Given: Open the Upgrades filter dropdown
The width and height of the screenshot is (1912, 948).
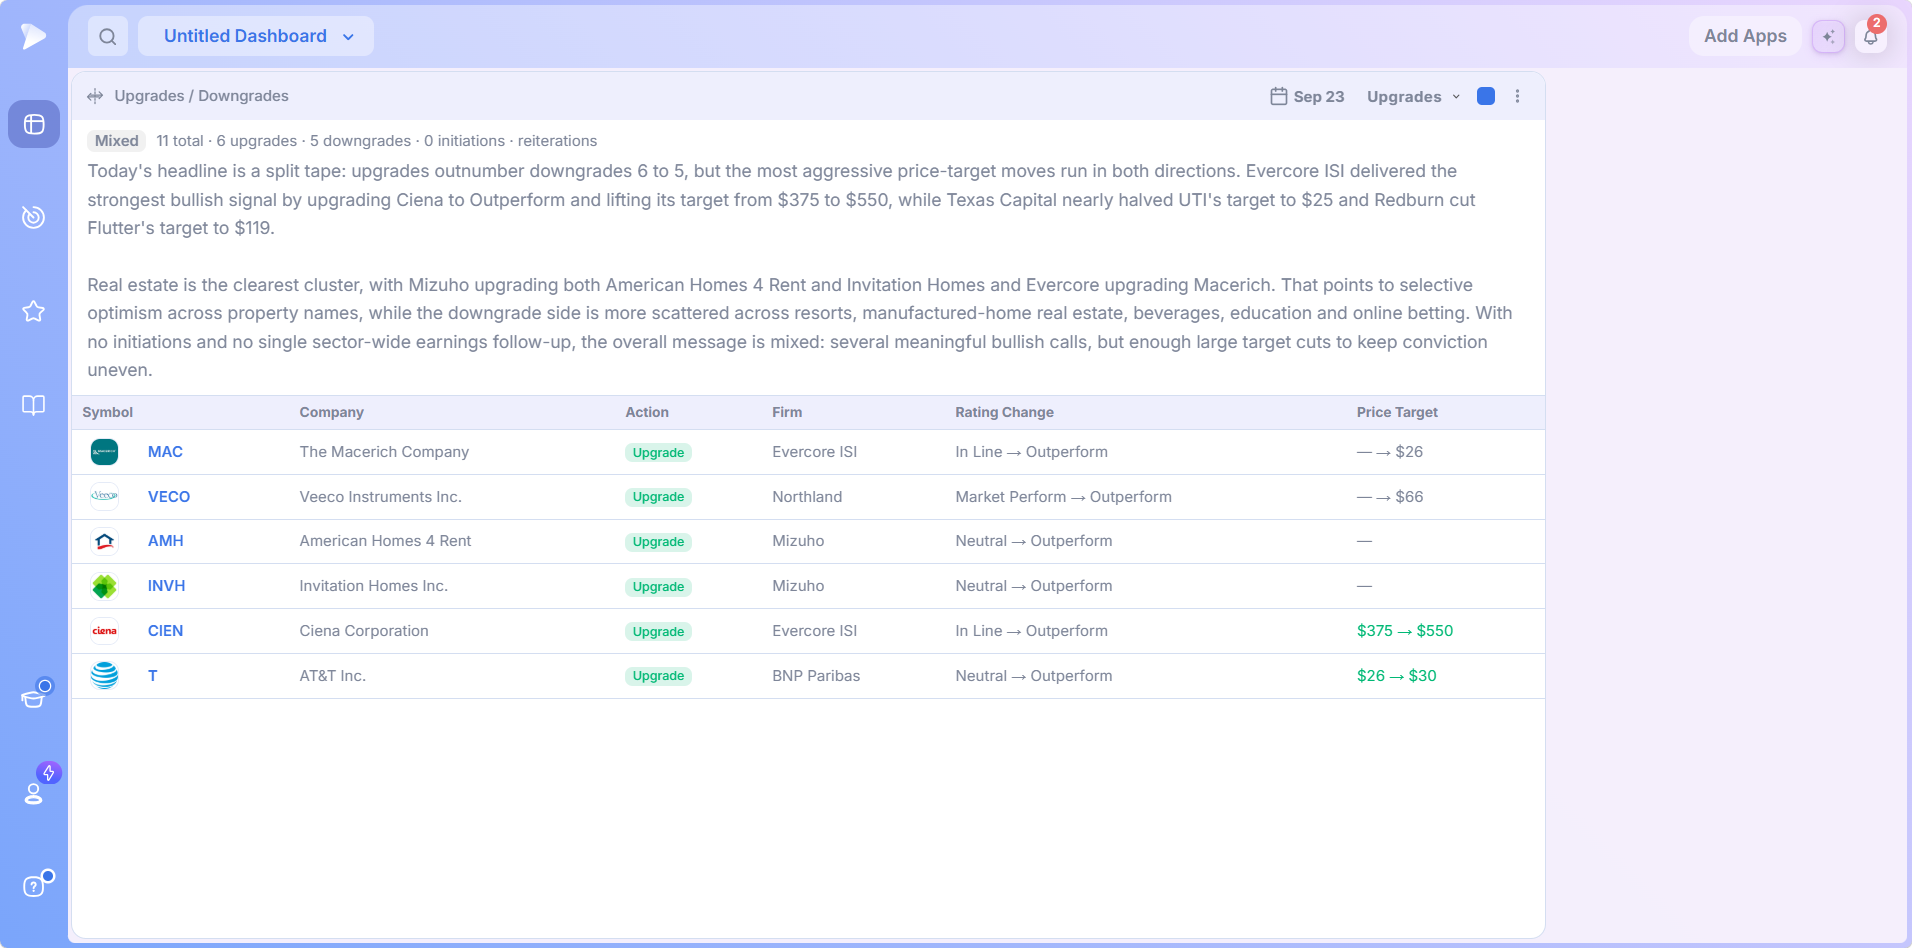Looking at the screenshot, I should point(1413,97).
